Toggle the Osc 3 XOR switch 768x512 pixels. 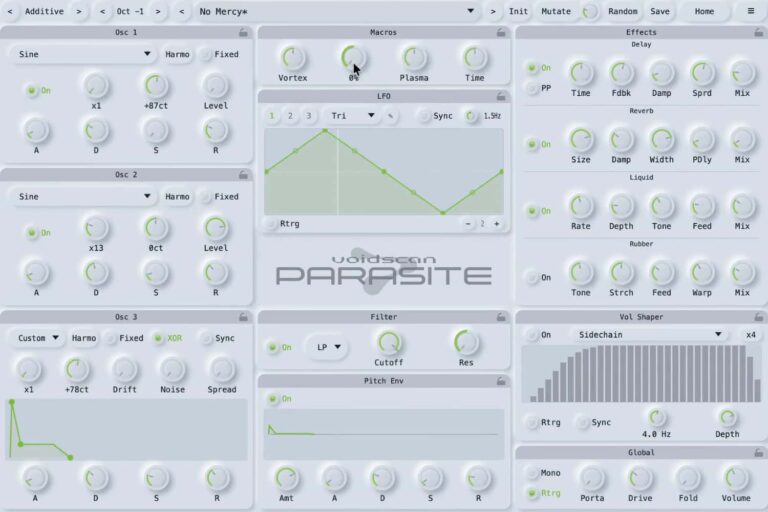point(168,338)
